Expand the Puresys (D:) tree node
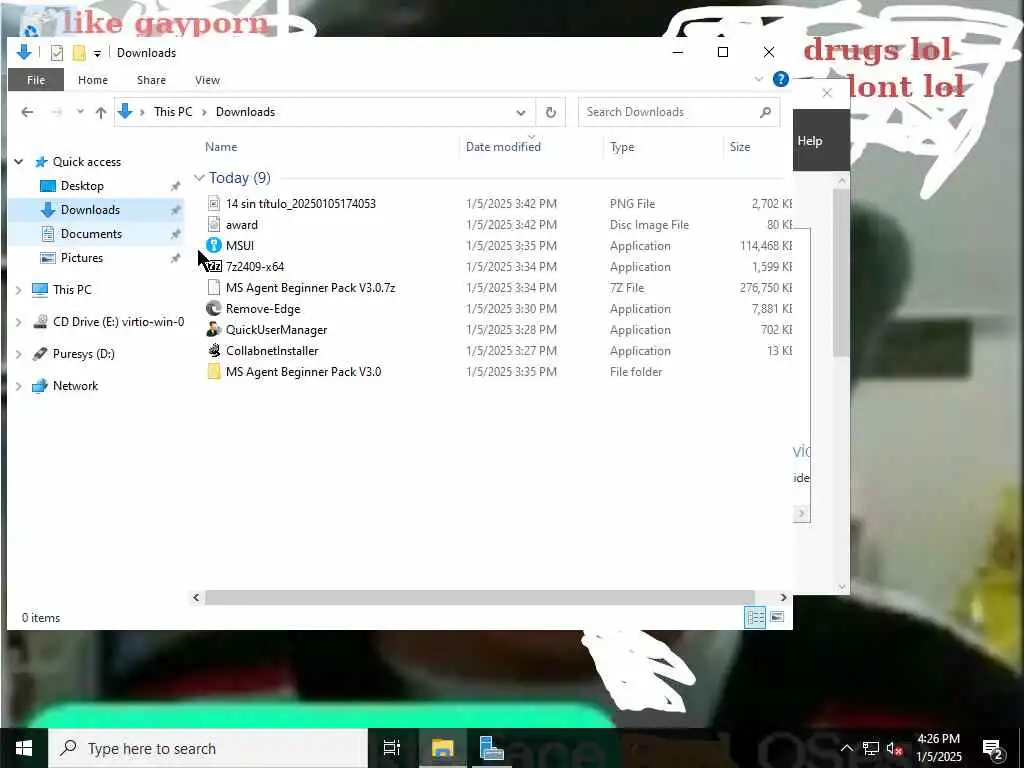Image resolution: width=1024 pixels, height=768 pixels. point(19,353)
